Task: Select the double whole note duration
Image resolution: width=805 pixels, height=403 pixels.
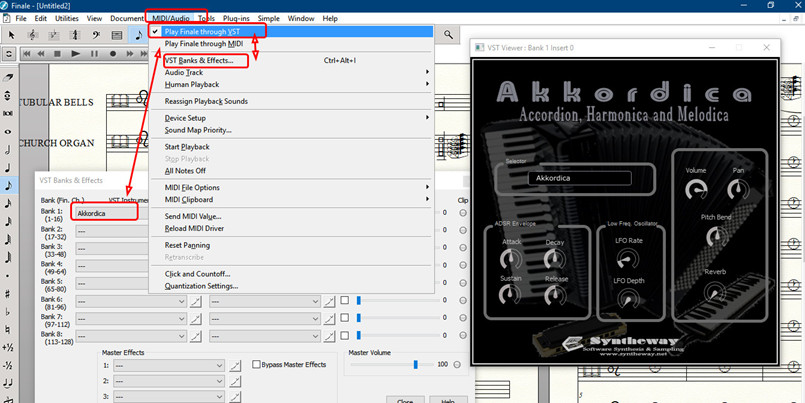Action: point(8,113)
